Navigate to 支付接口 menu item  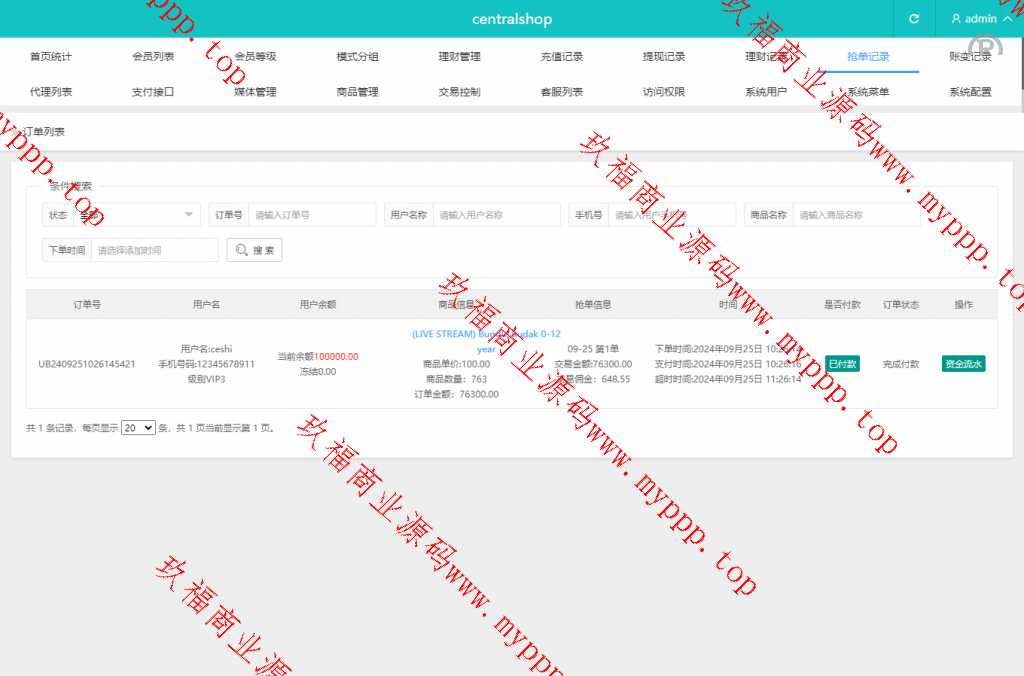153,92
